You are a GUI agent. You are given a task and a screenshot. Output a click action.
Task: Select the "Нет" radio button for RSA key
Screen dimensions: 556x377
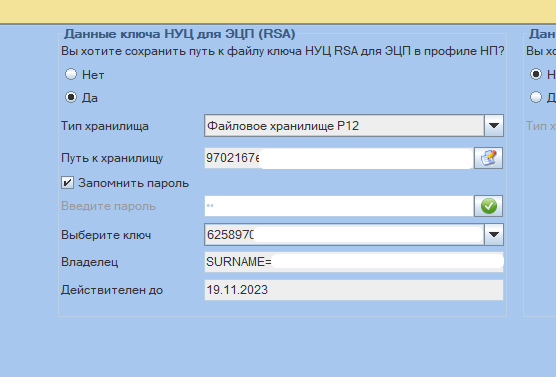pyautogui.click(x=71, y=74)
